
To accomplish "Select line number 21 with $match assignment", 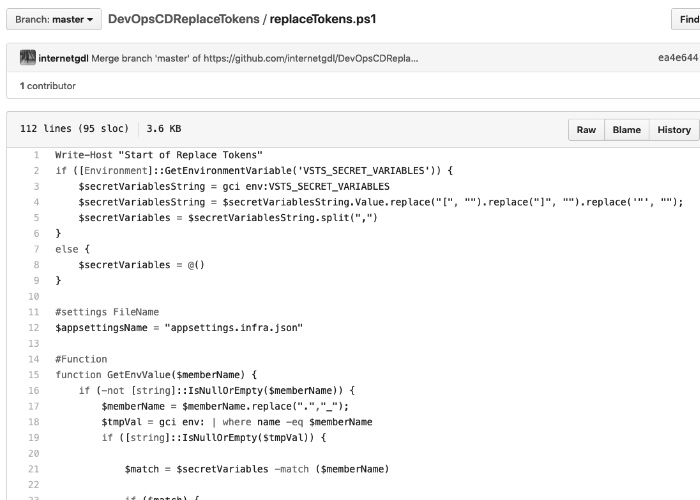I will pyautogui.click(x=33, y=468).
